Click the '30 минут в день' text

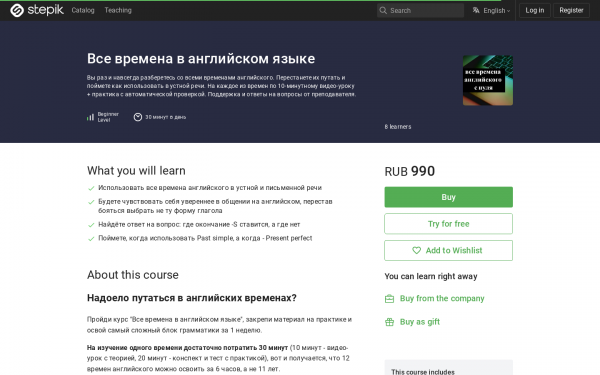tap(165, 117)
